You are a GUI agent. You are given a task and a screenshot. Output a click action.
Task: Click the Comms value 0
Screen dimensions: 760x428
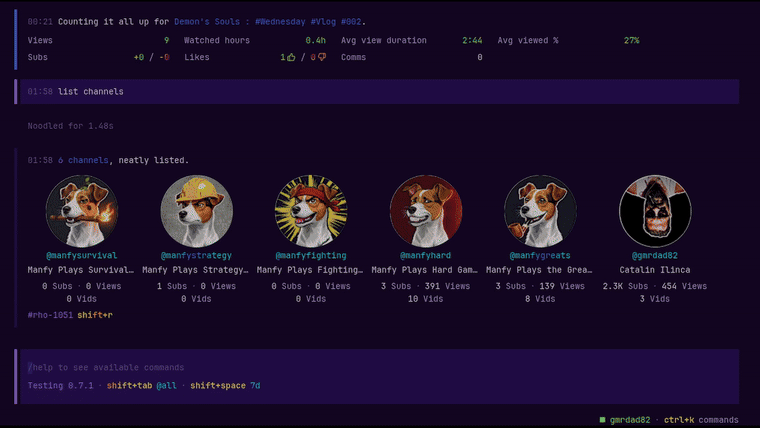click(480, 57)
